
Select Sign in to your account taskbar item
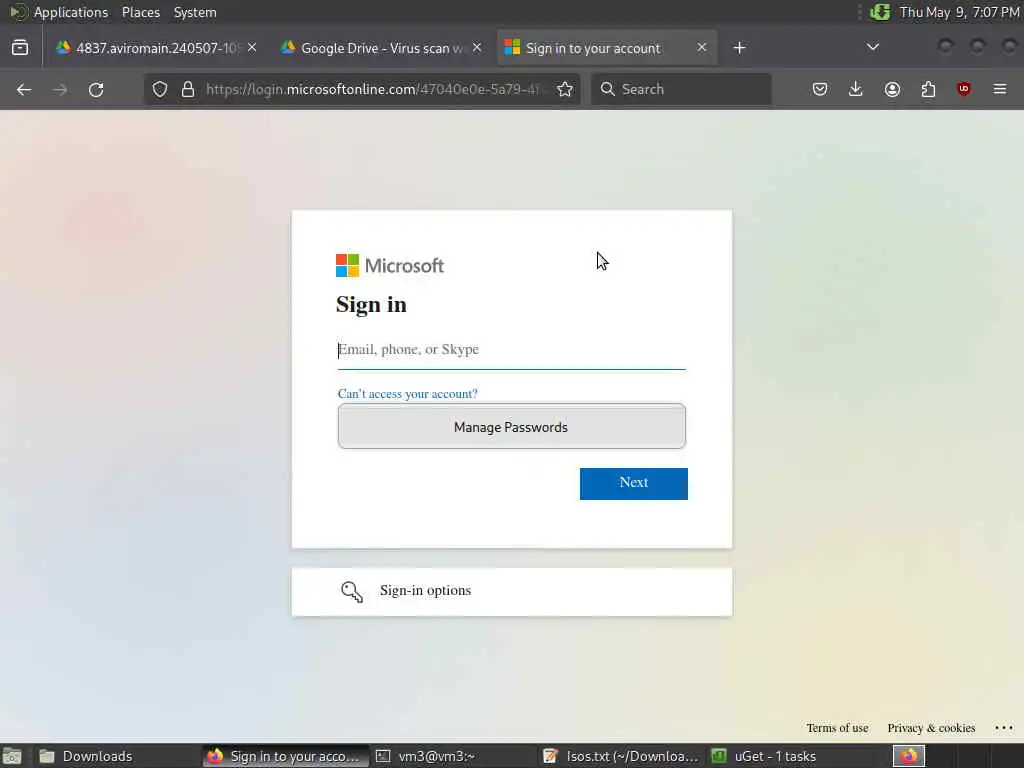tap(285, 756)
